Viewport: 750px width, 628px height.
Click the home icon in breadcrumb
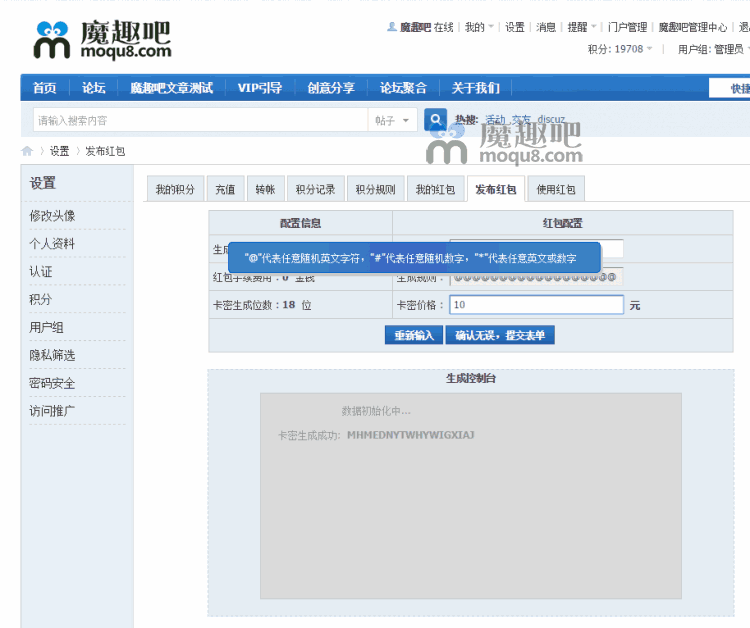[x=27, y=151]
